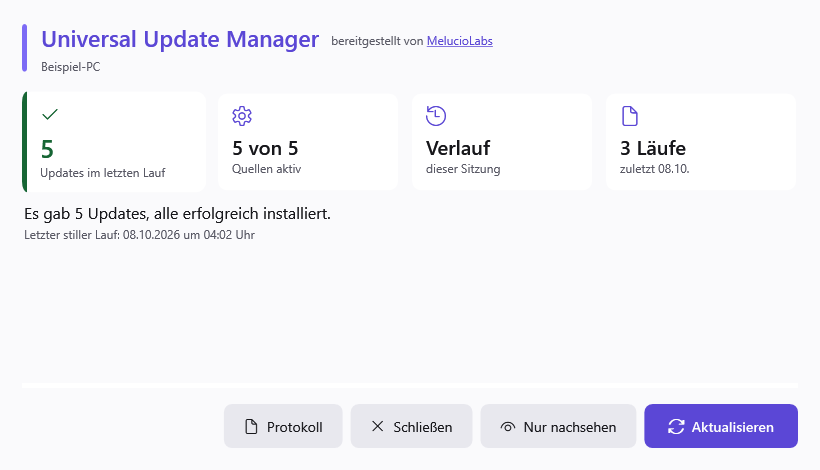Click the 'Updates im letzten Lauf' label

point(102,173)
